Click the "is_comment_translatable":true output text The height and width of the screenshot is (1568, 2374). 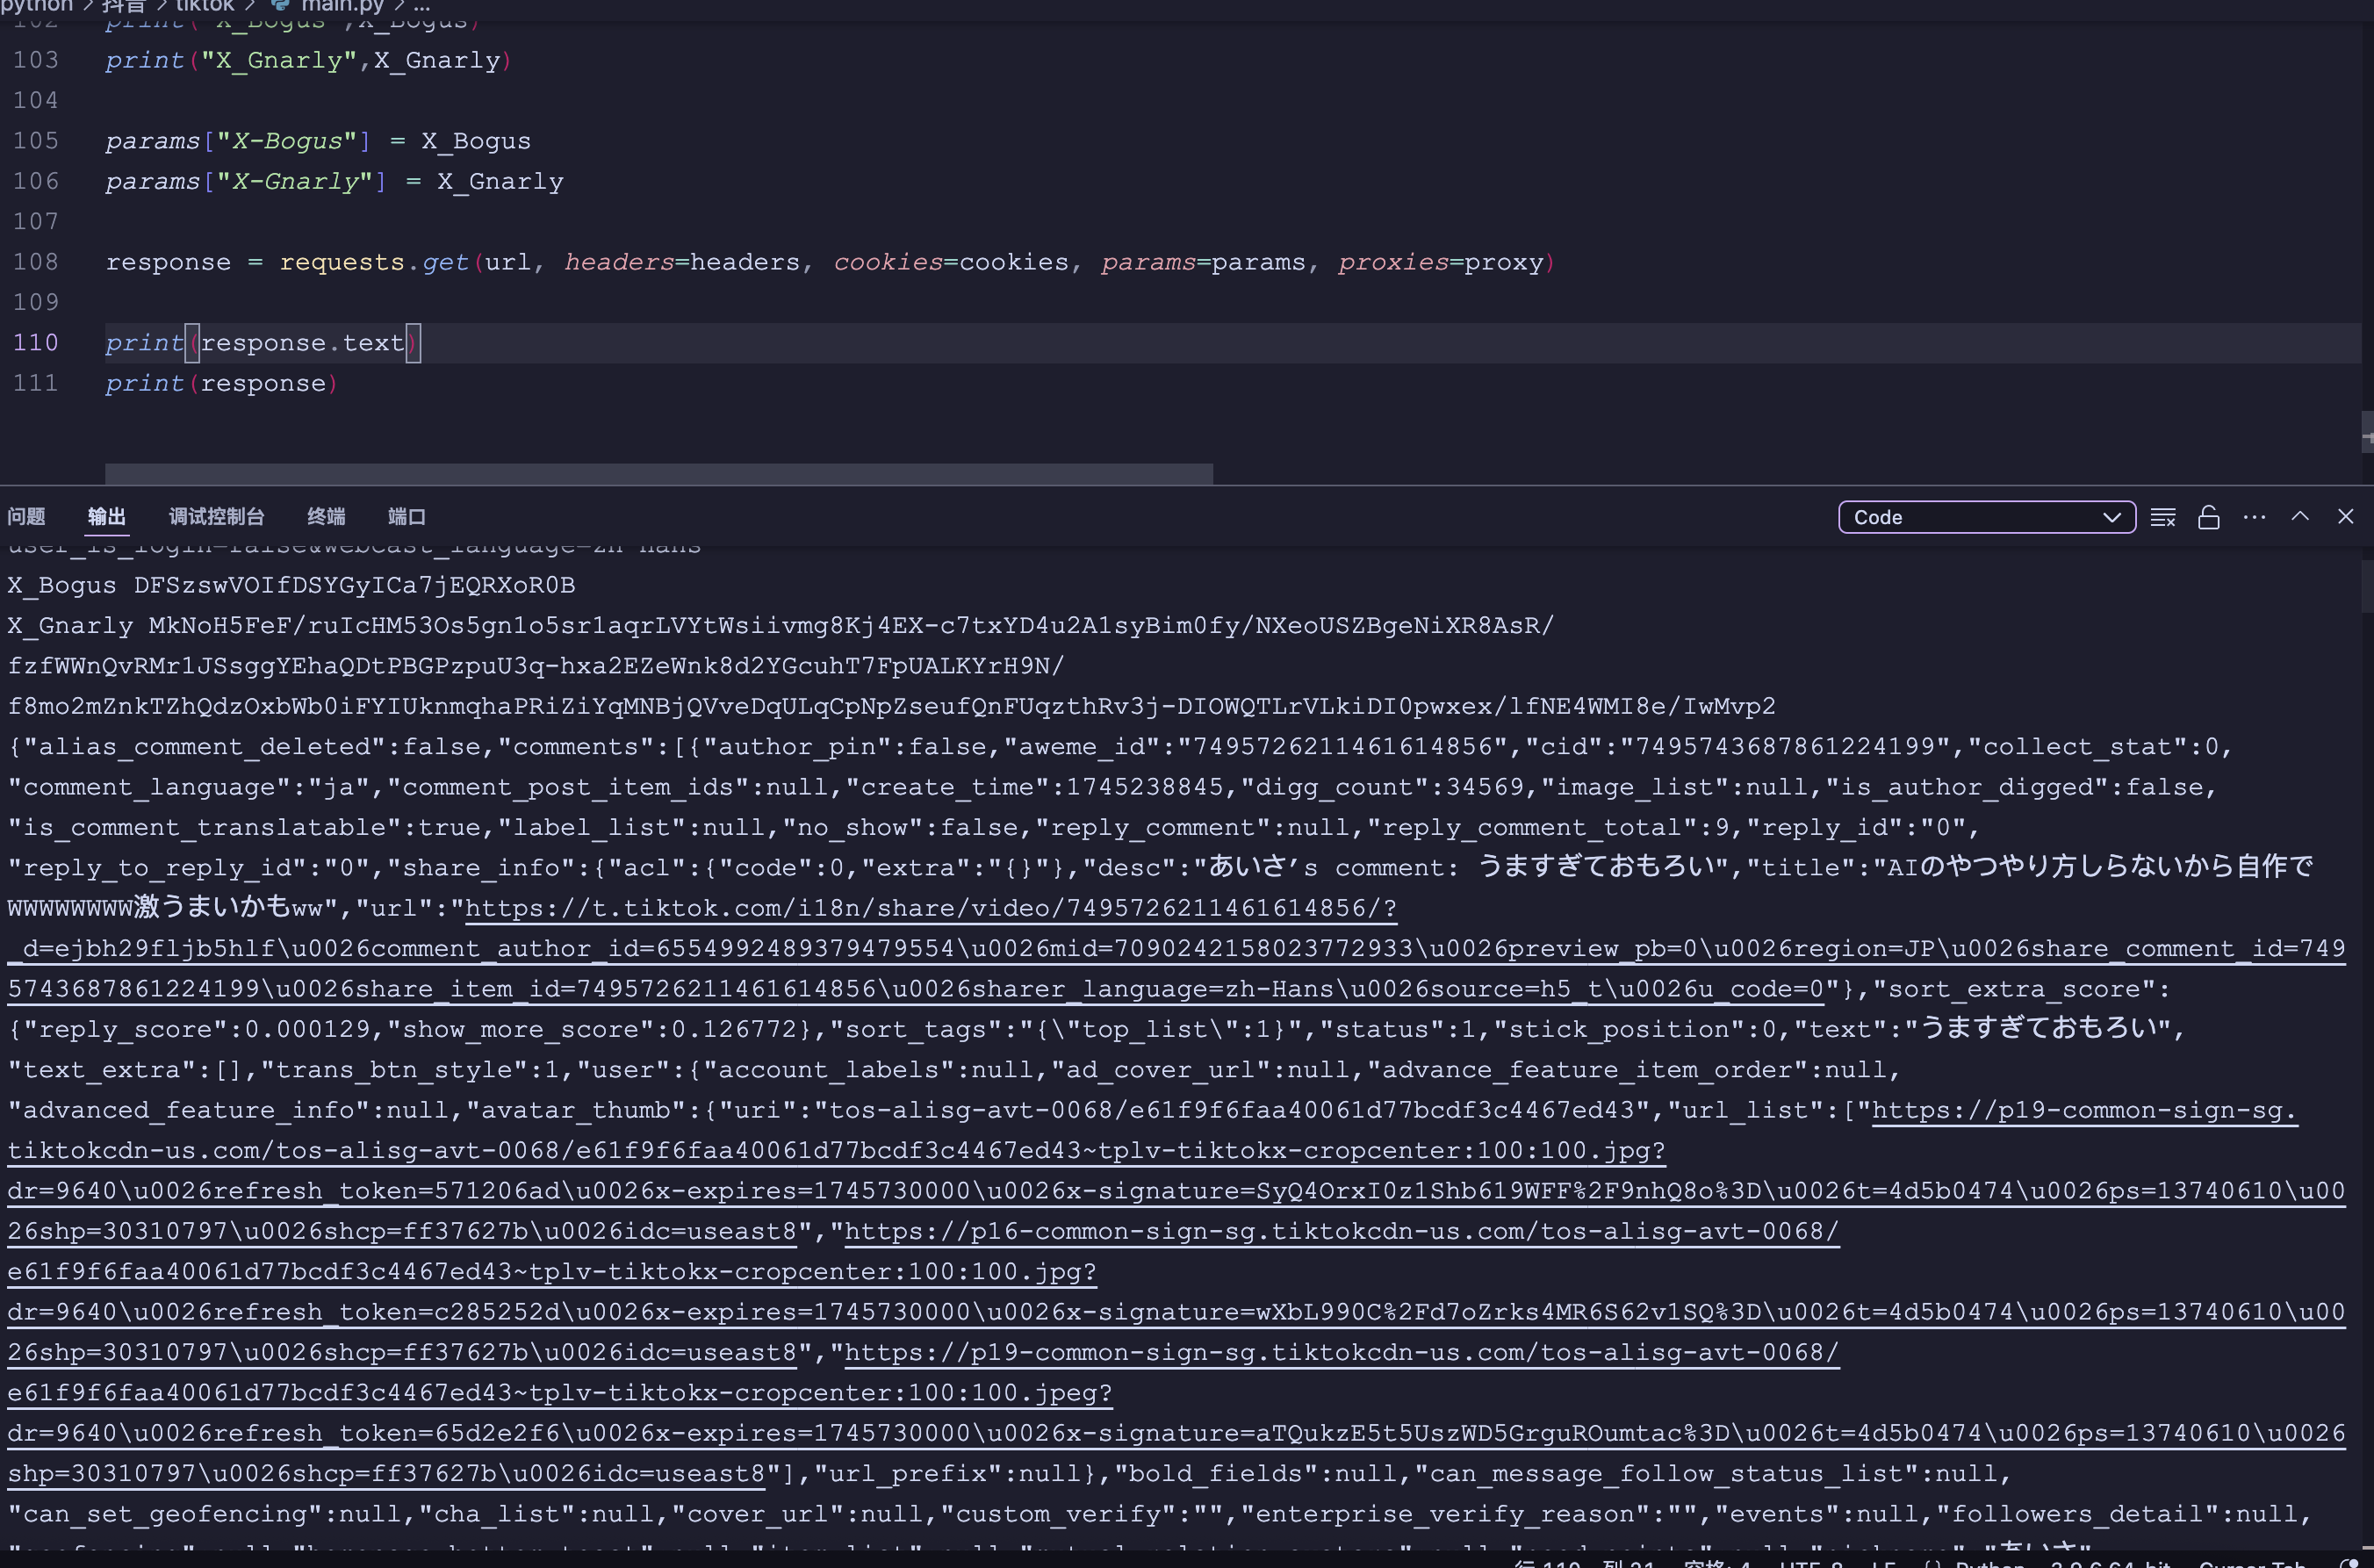pyautogui.click(x=246, y=828)
